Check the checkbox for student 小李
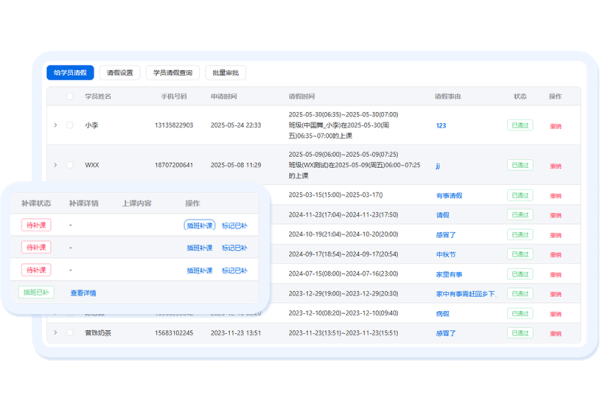600x410 pixels. 70,125
